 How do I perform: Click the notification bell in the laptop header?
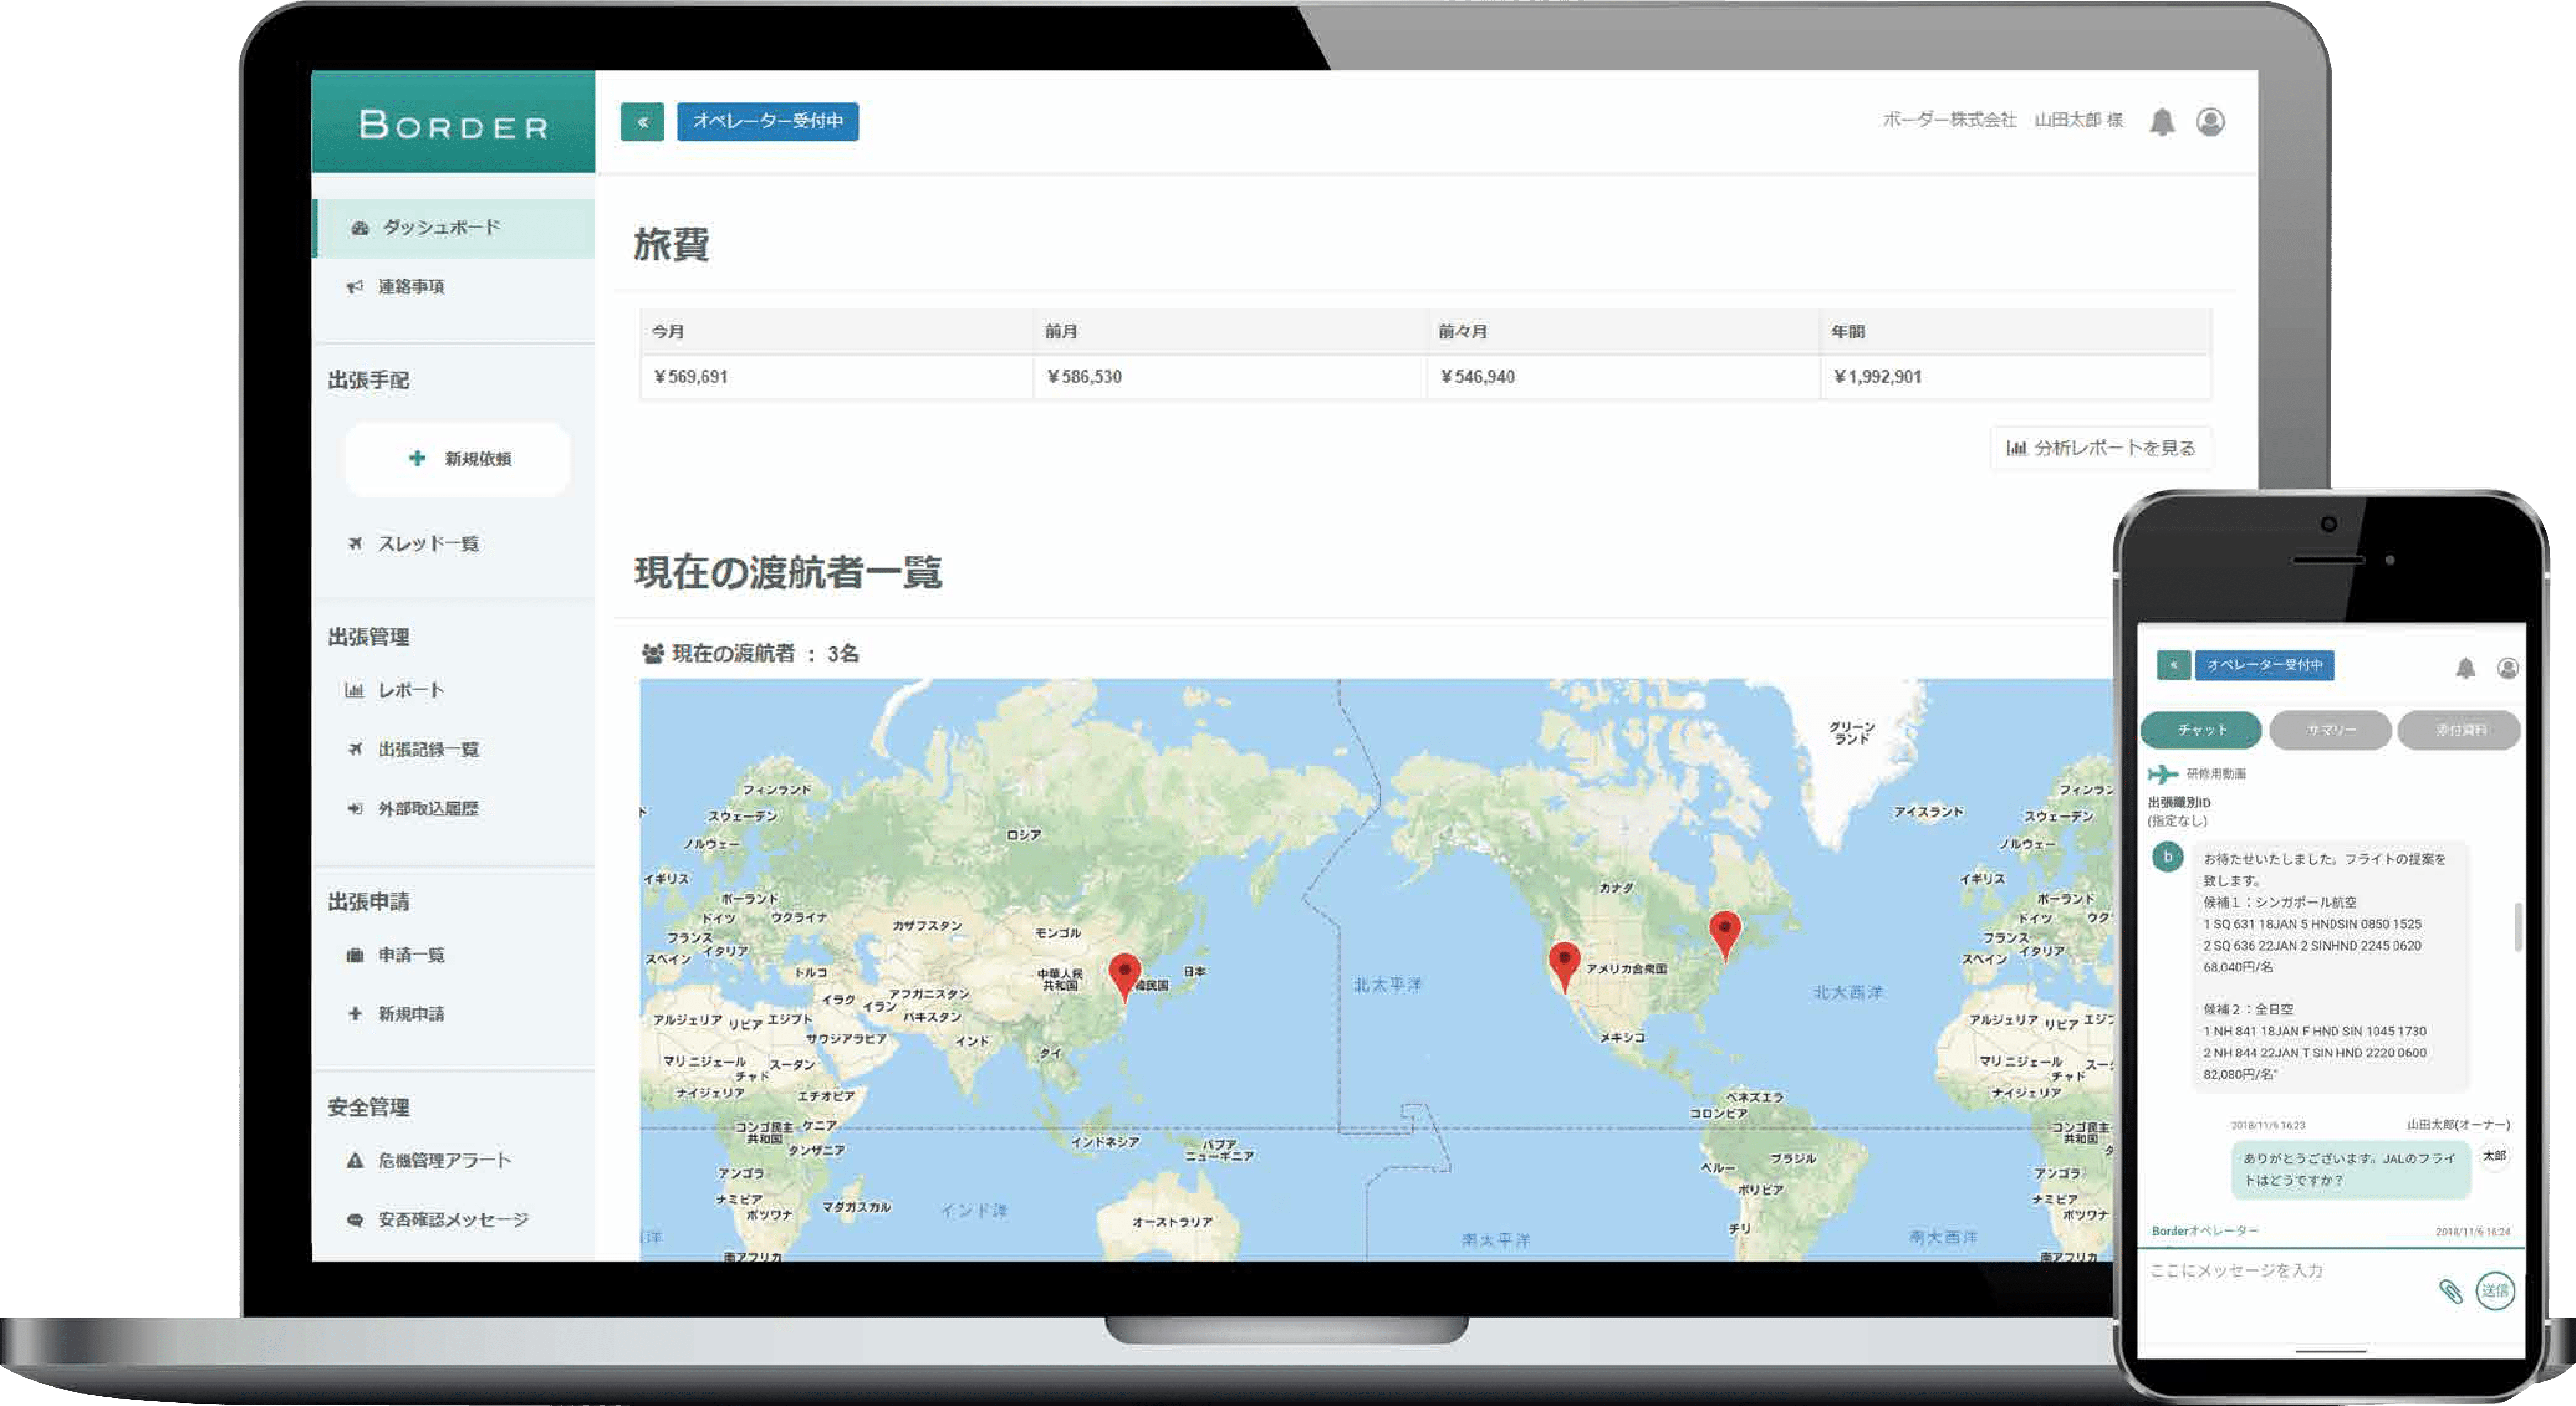(x=2162, y=122)
